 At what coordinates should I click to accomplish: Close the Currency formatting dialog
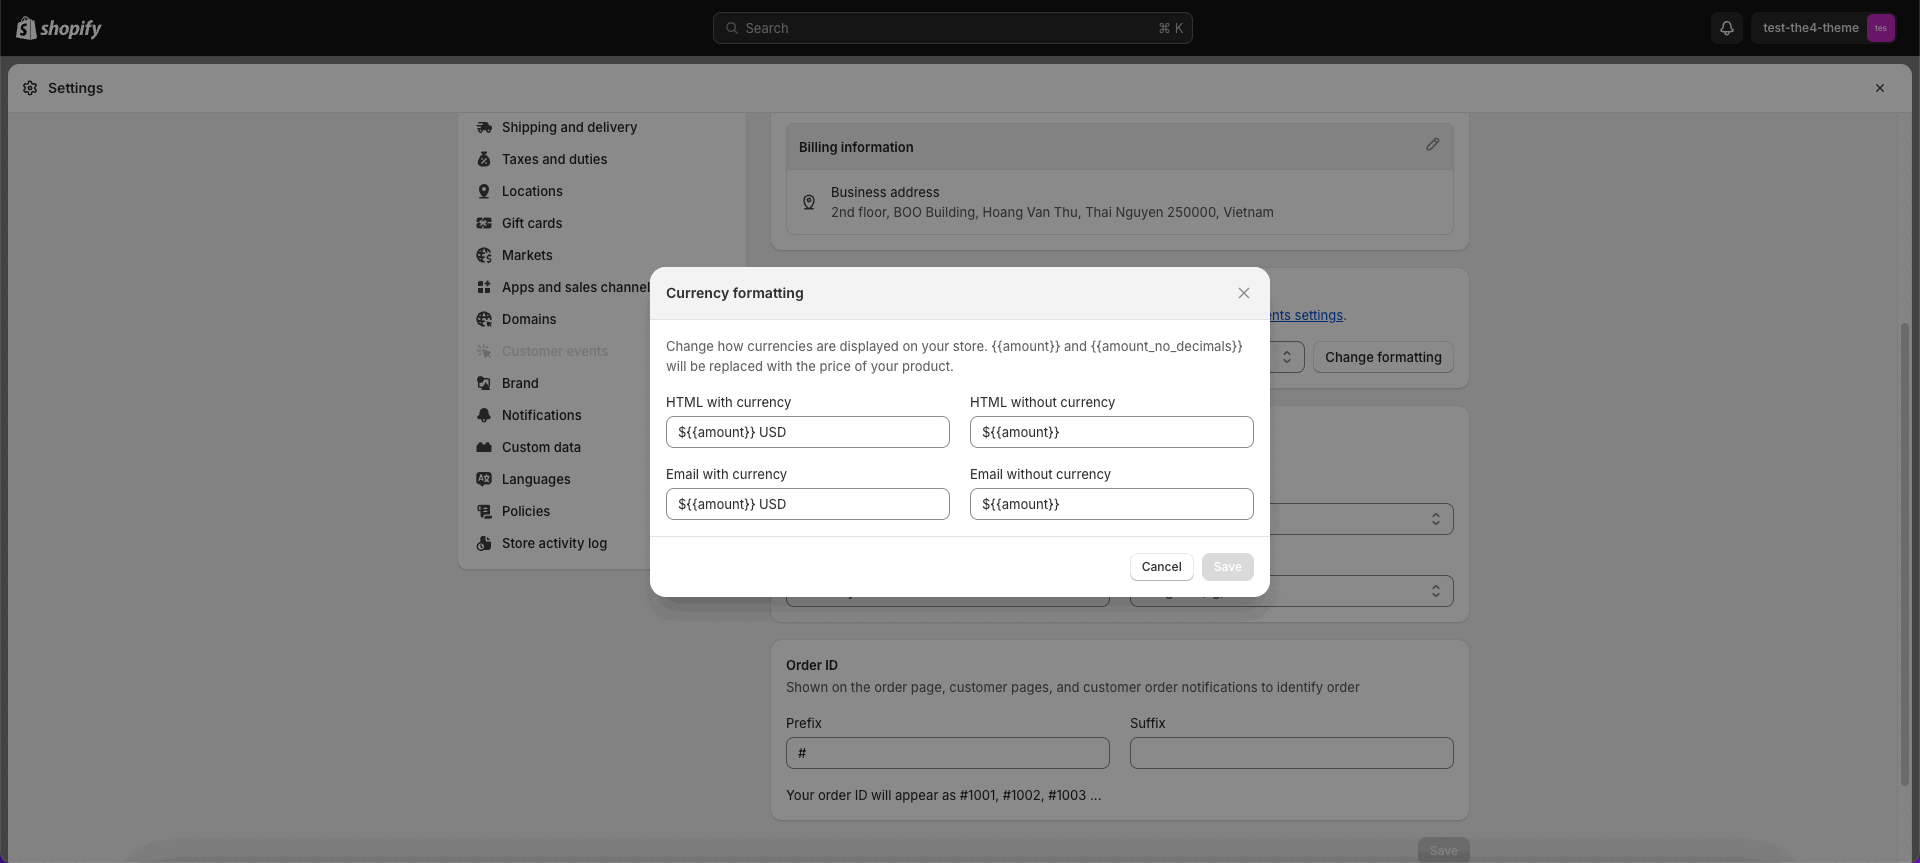pyautogui.click(x=1244, y=293)
